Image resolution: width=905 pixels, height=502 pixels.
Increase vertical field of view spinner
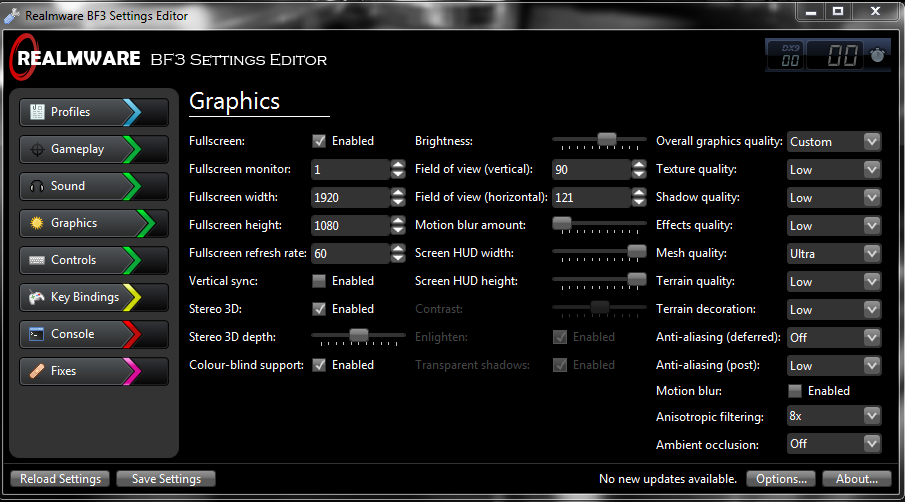pos(638,164)
